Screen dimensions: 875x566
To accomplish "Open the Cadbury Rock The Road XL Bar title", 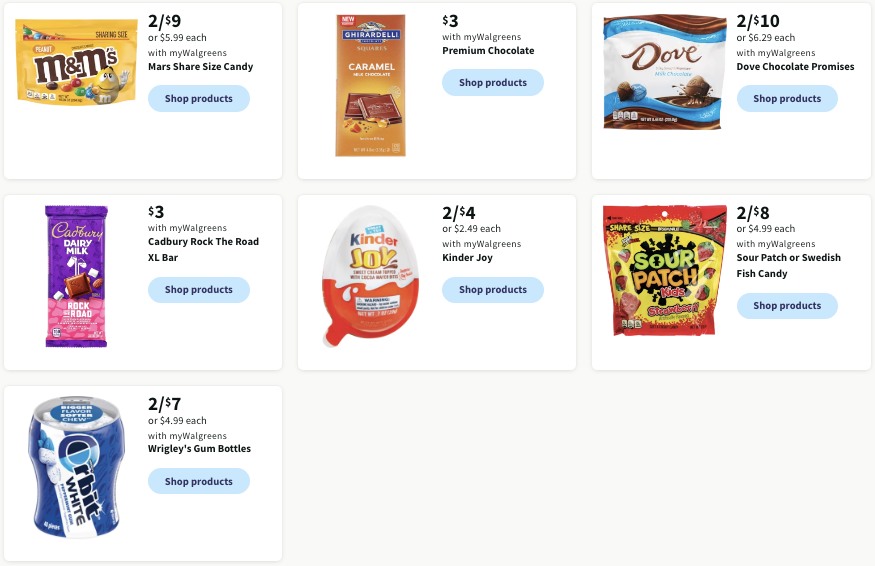I will pos(203,250).
